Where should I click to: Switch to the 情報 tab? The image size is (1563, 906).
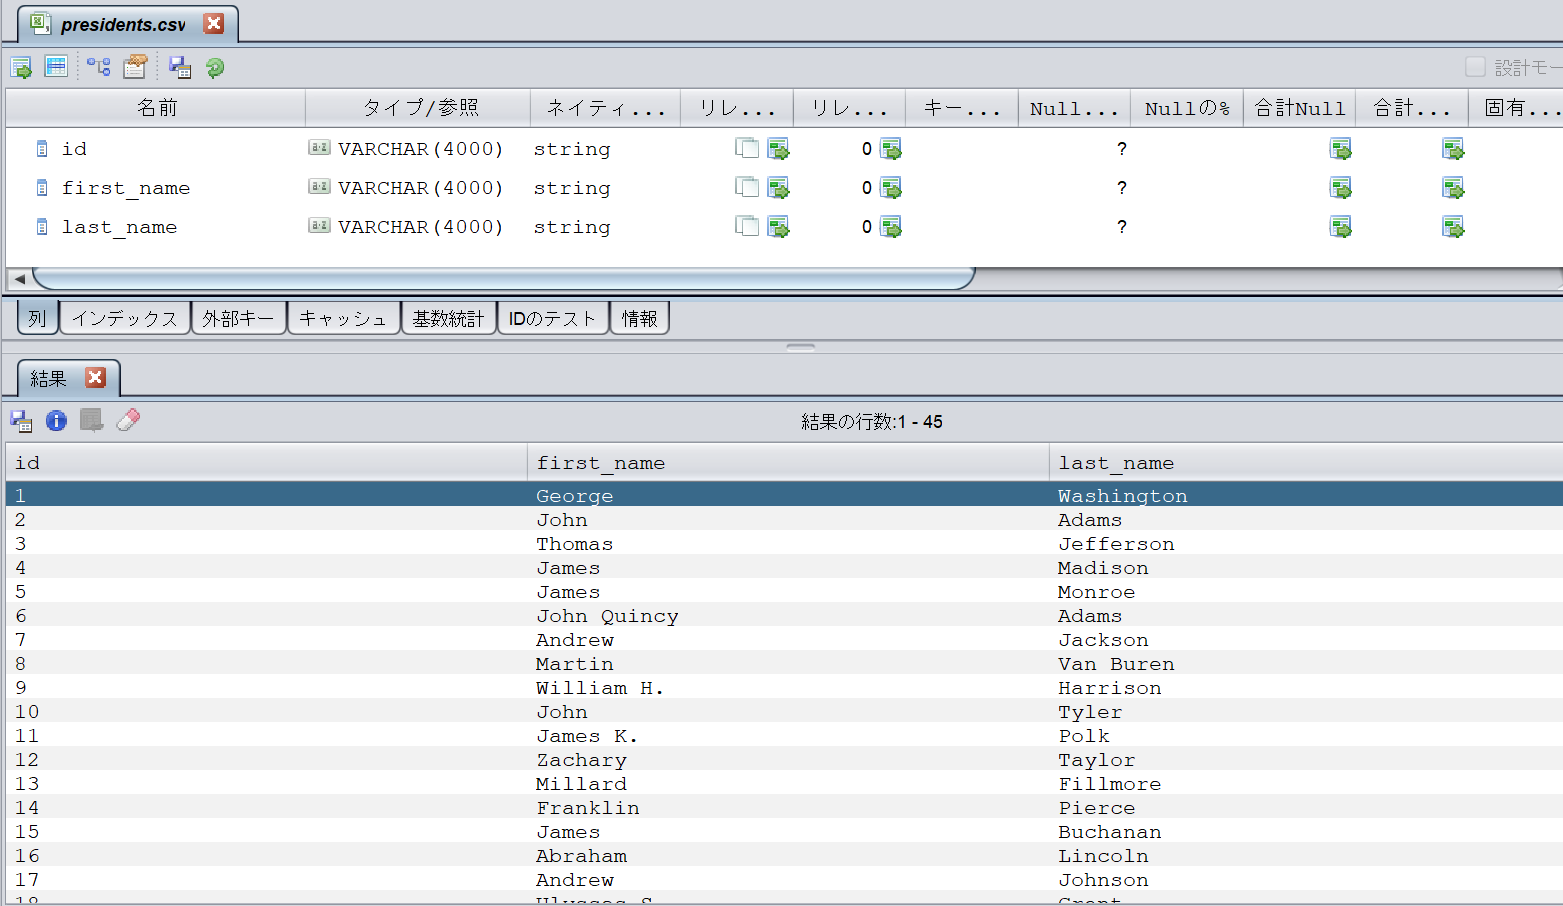640,318
